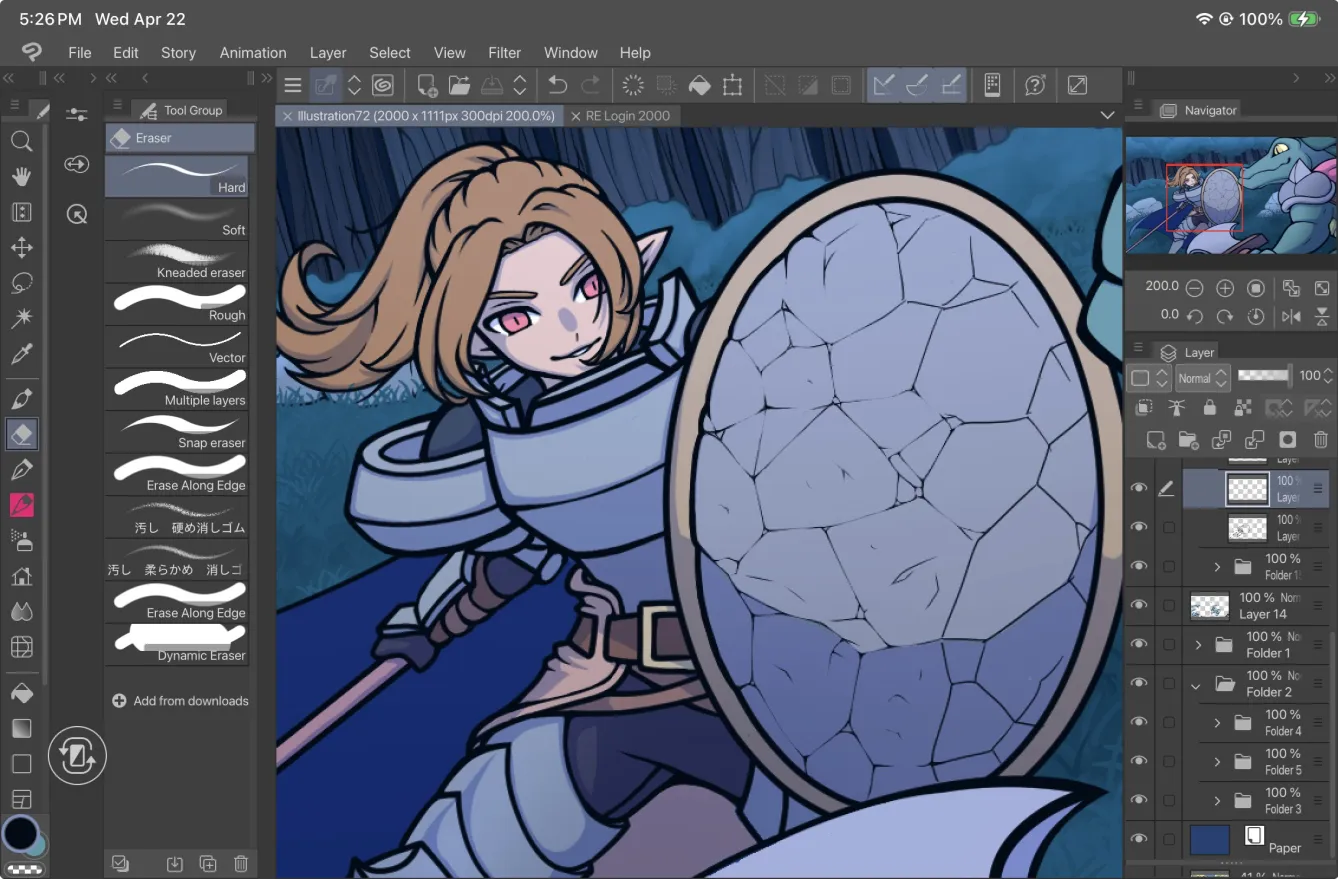This screenshot has height=879, width=1338.
Task: Click the smartphone connection icon
Action: [992, 85]
